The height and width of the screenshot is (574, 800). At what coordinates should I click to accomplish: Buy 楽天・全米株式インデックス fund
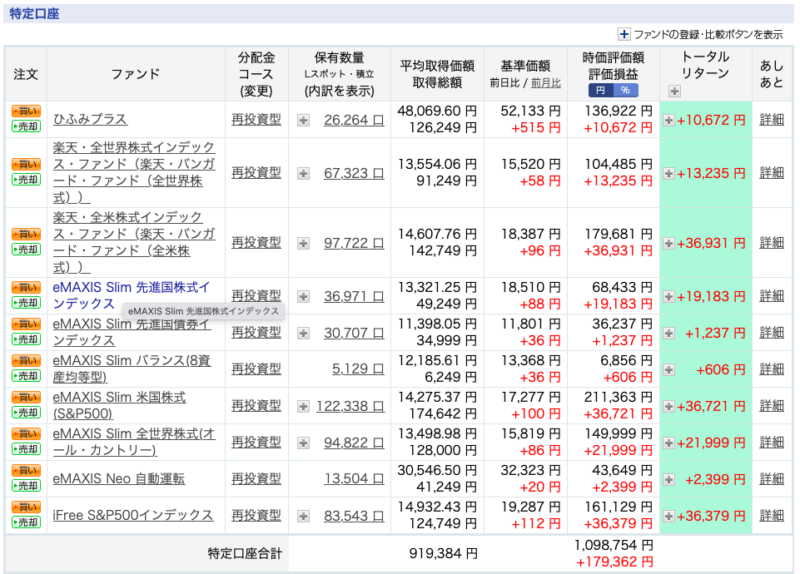[x=26, y=235]
